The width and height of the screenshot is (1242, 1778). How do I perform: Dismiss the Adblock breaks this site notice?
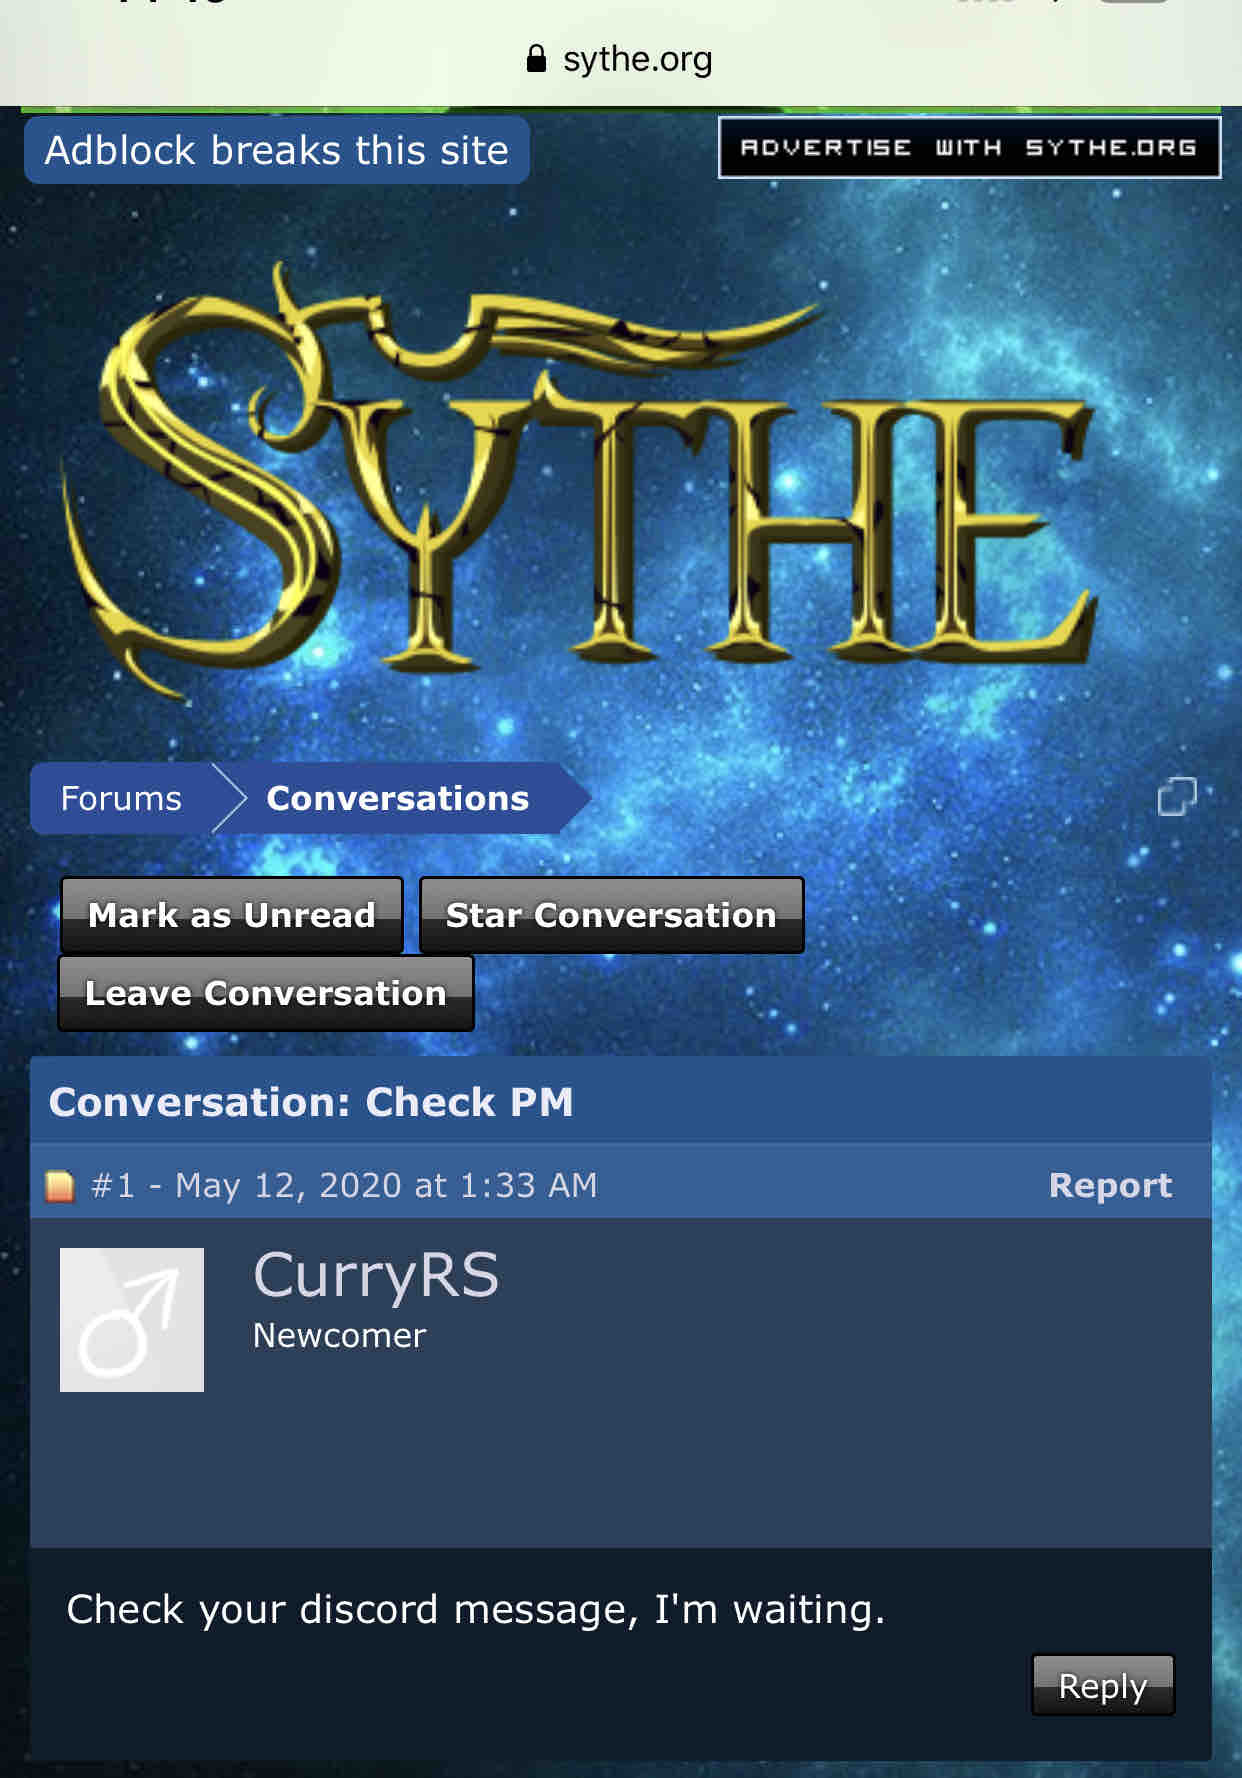277,150
